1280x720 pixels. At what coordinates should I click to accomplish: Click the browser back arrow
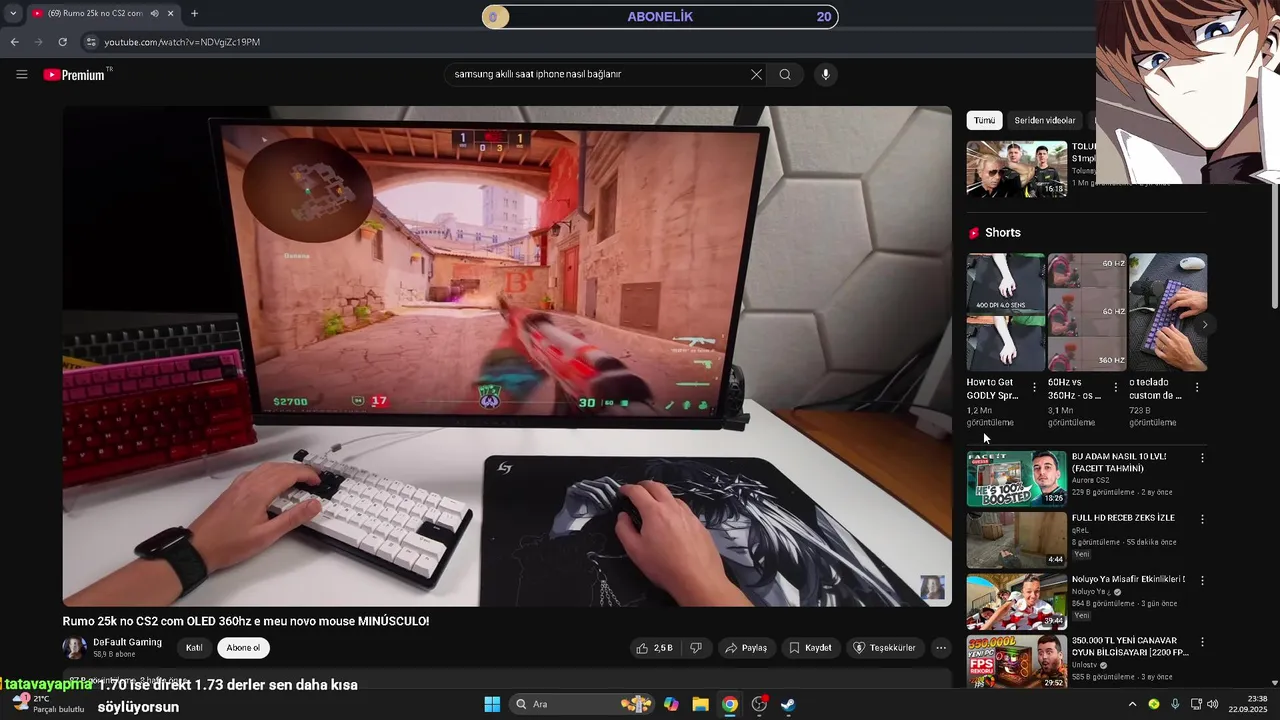point(14,42)
